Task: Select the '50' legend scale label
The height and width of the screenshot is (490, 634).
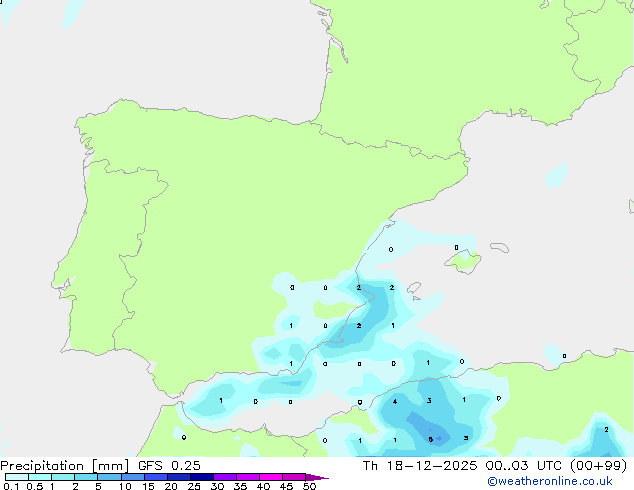Action: click(x=309, y=486)
